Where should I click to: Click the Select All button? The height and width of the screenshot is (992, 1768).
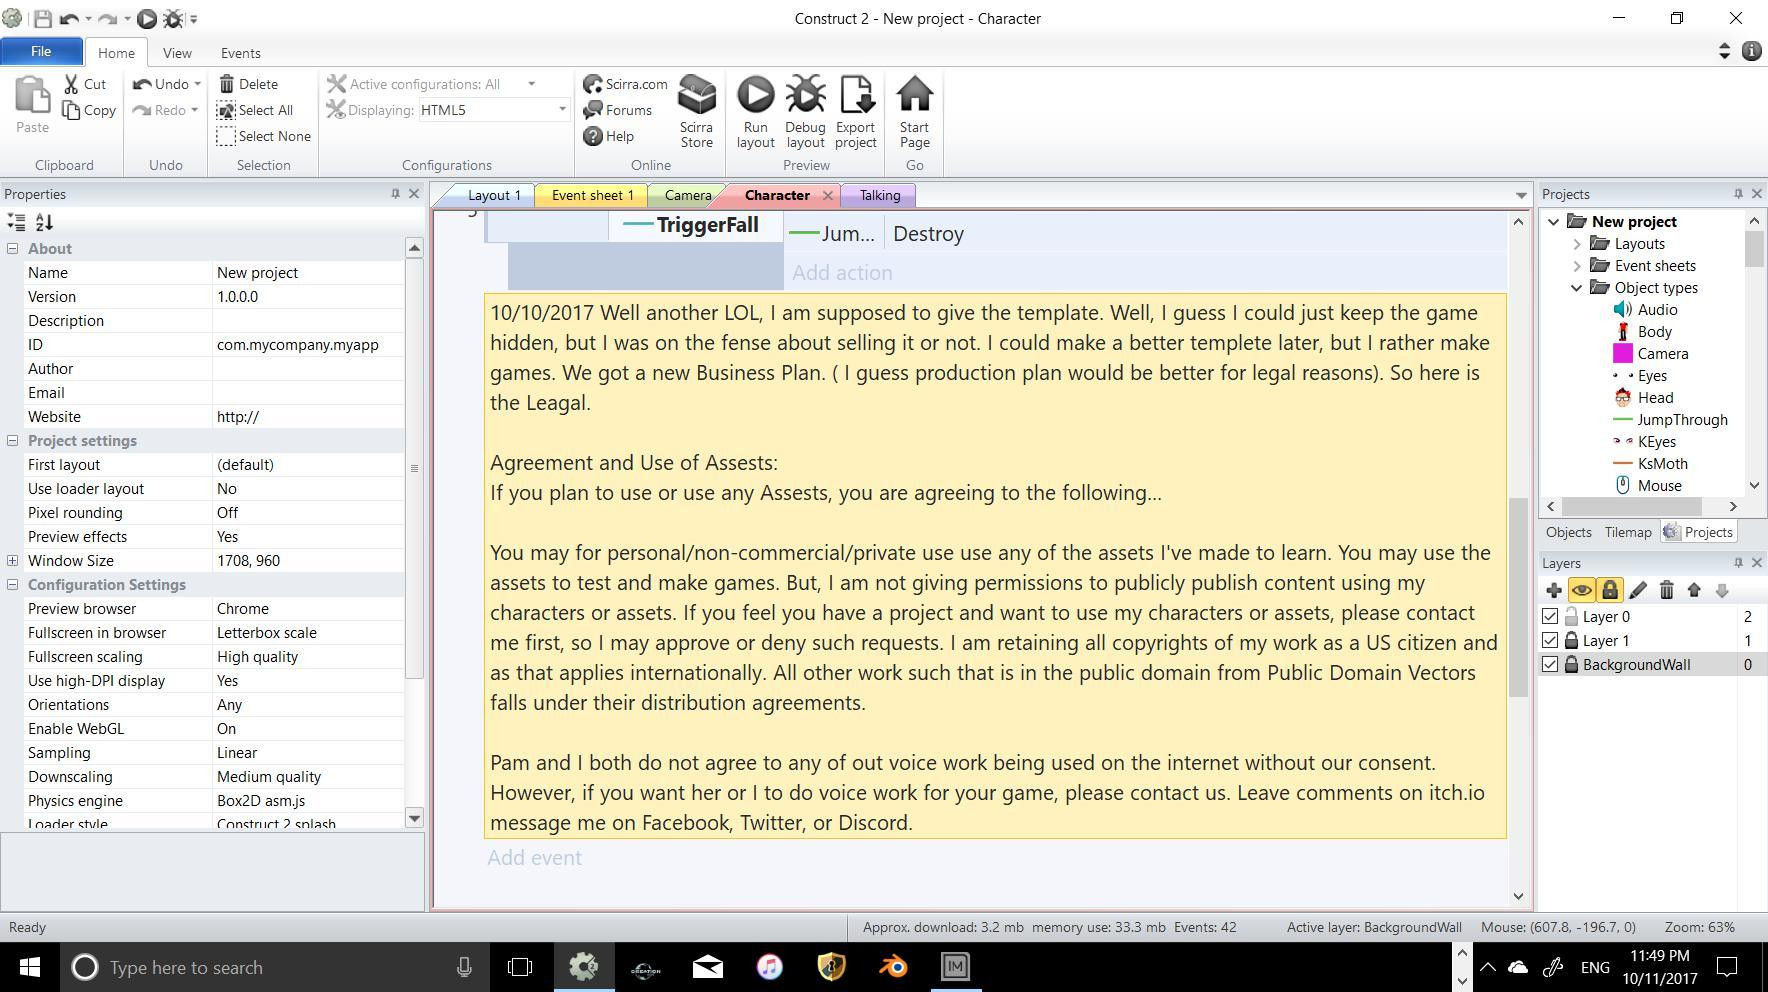point(255,110)
